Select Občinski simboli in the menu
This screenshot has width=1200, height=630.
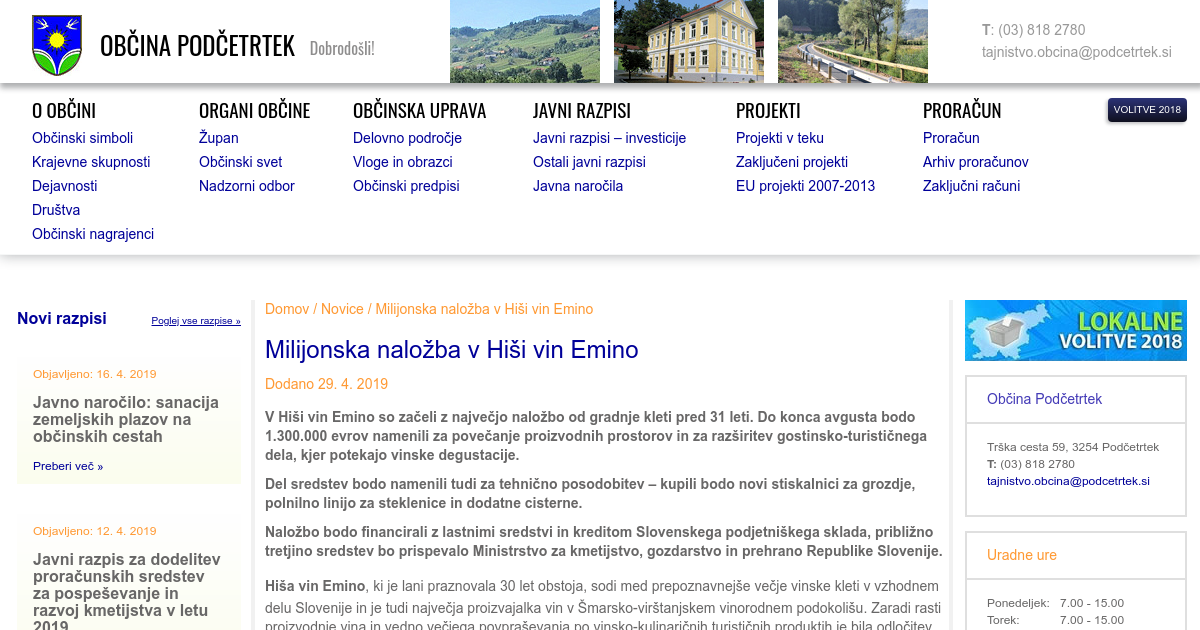click(x=82, y=138)
